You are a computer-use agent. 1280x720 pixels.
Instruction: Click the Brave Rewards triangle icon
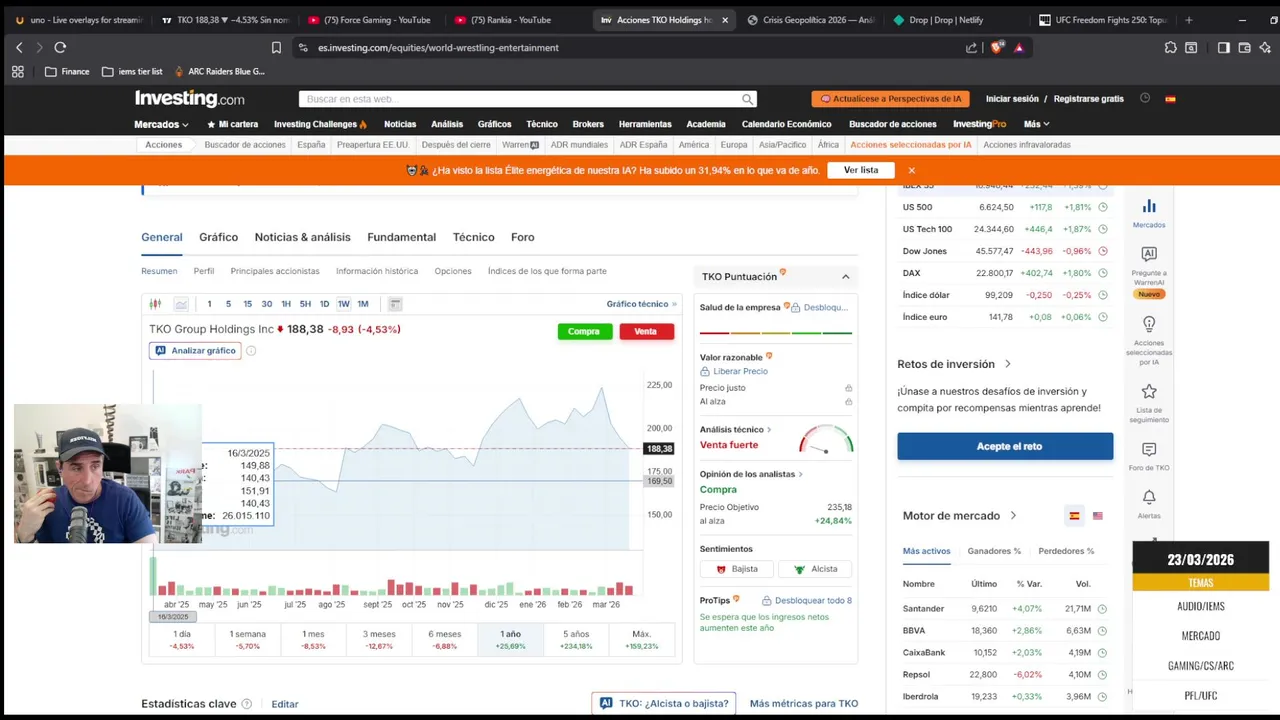pos(1019,47)
